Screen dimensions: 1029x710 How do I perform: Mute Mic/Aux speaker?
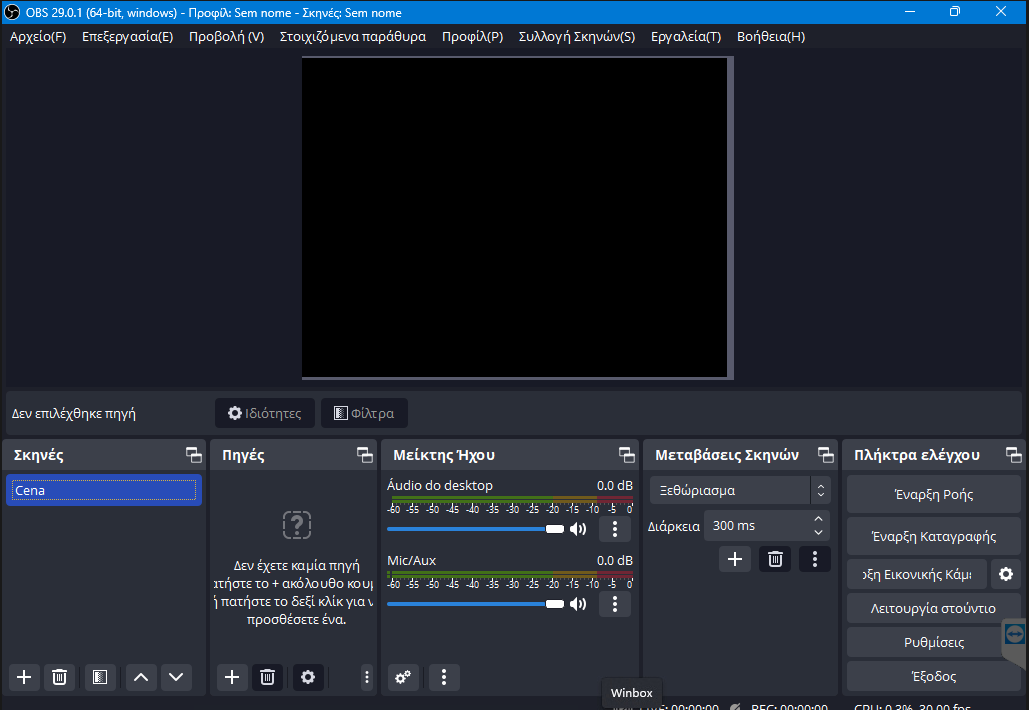pos(578,604)
